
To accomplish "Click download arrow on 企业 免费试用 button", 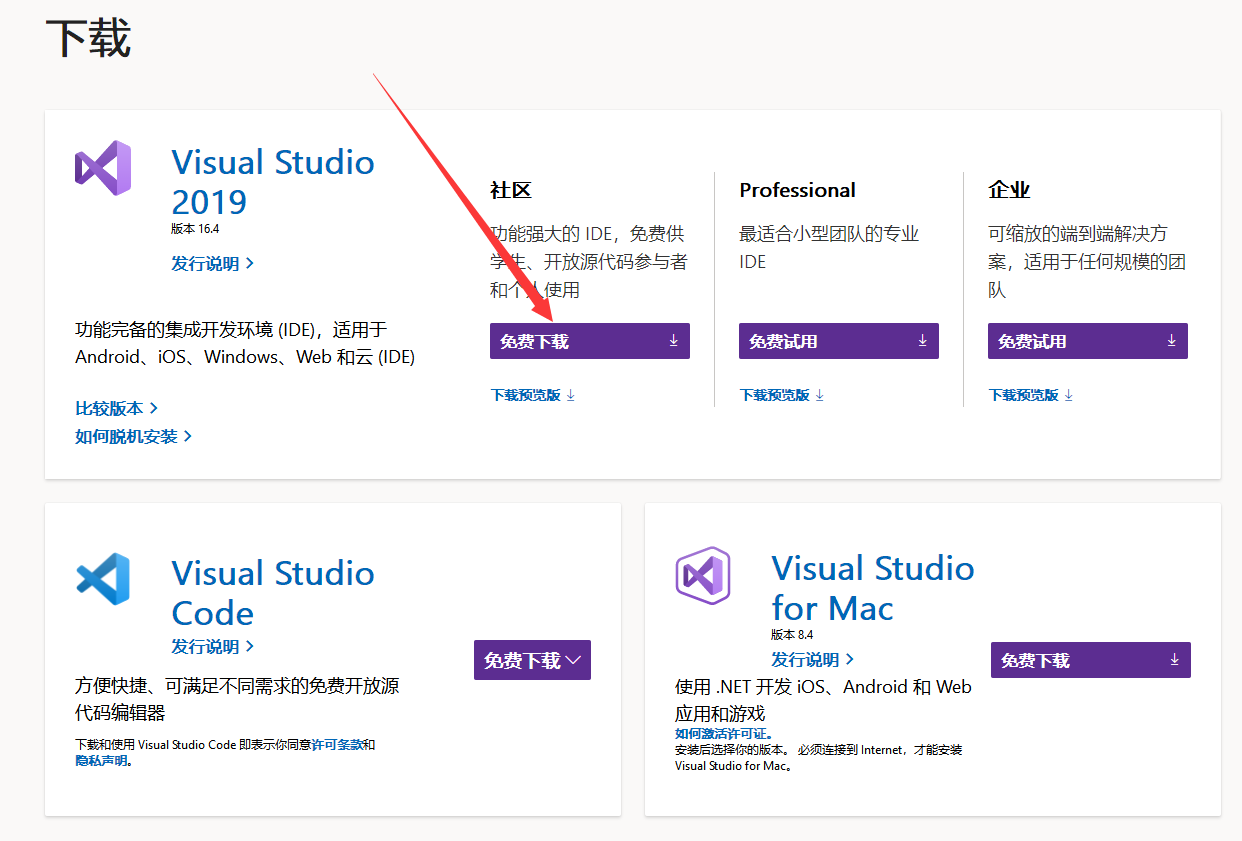I will click(1171, 341).
